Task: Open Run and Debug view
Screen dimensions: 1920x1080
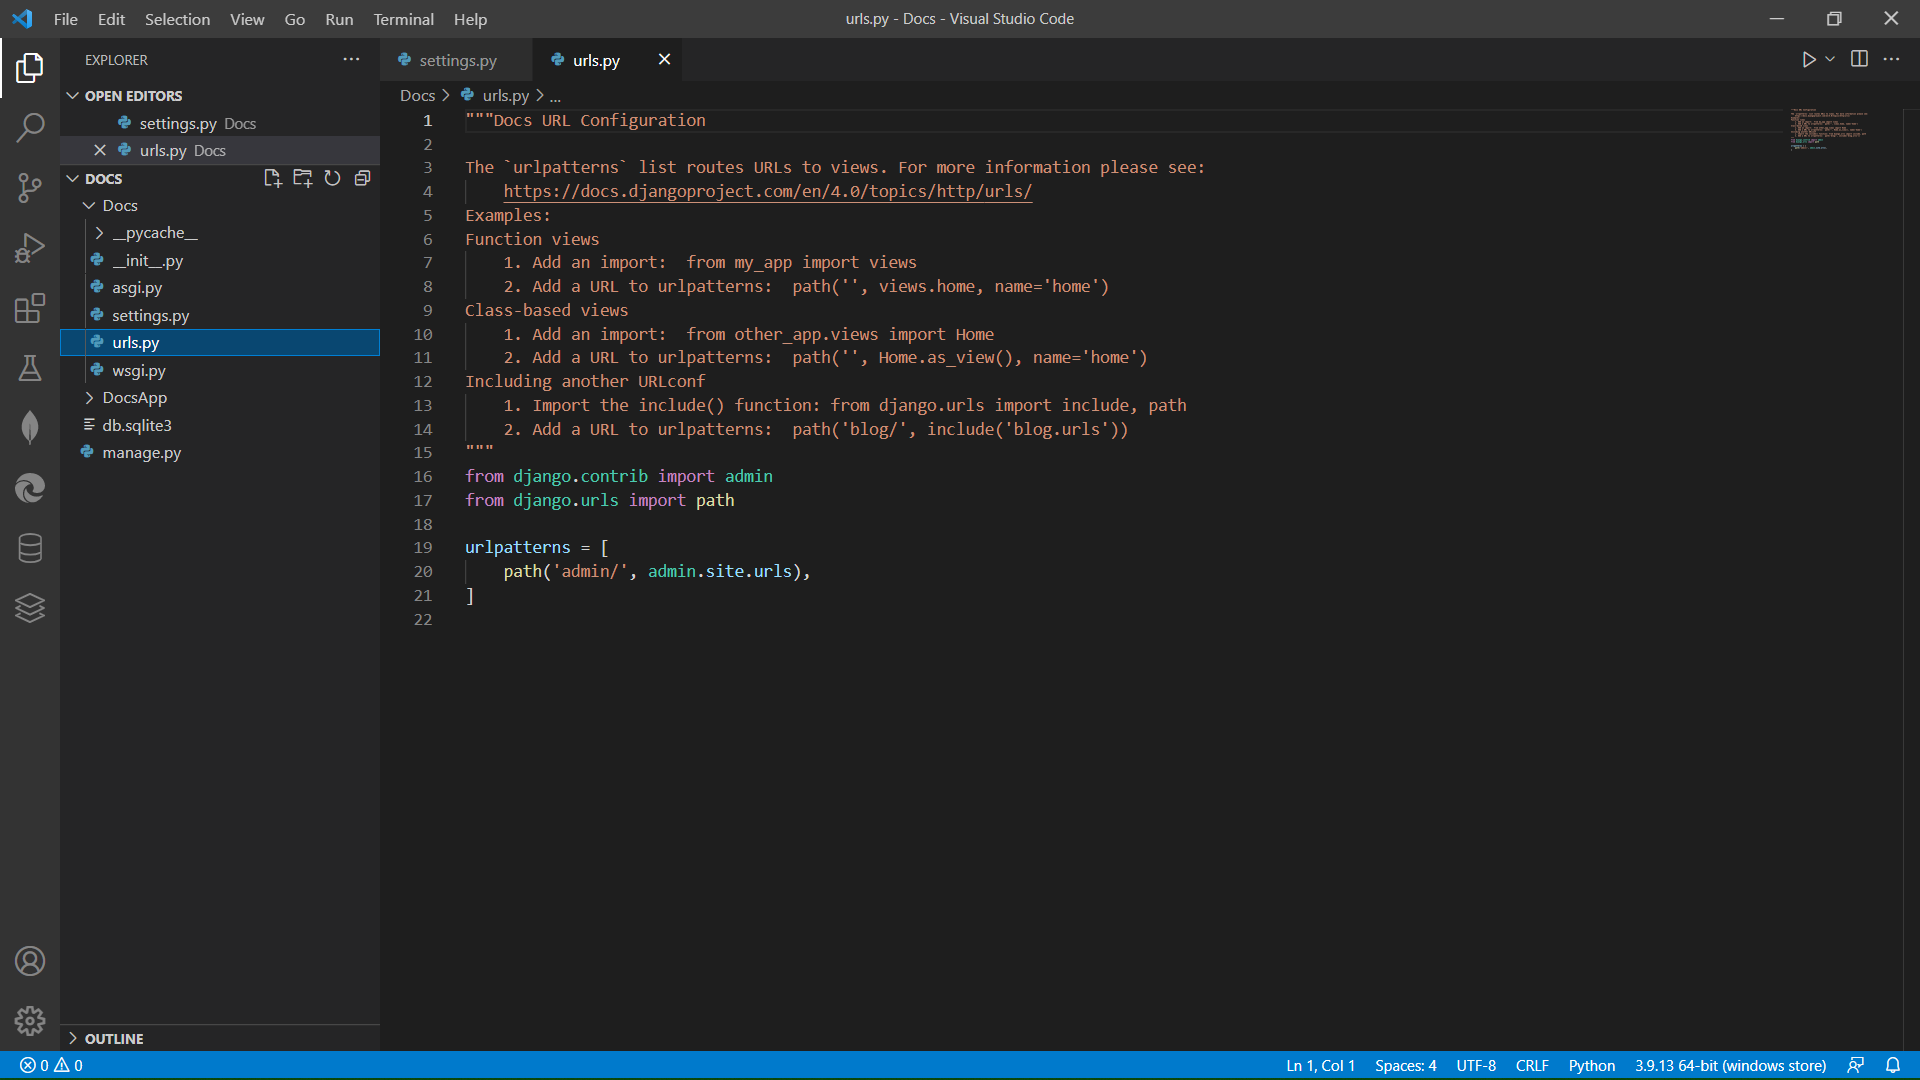Action: 30,248
